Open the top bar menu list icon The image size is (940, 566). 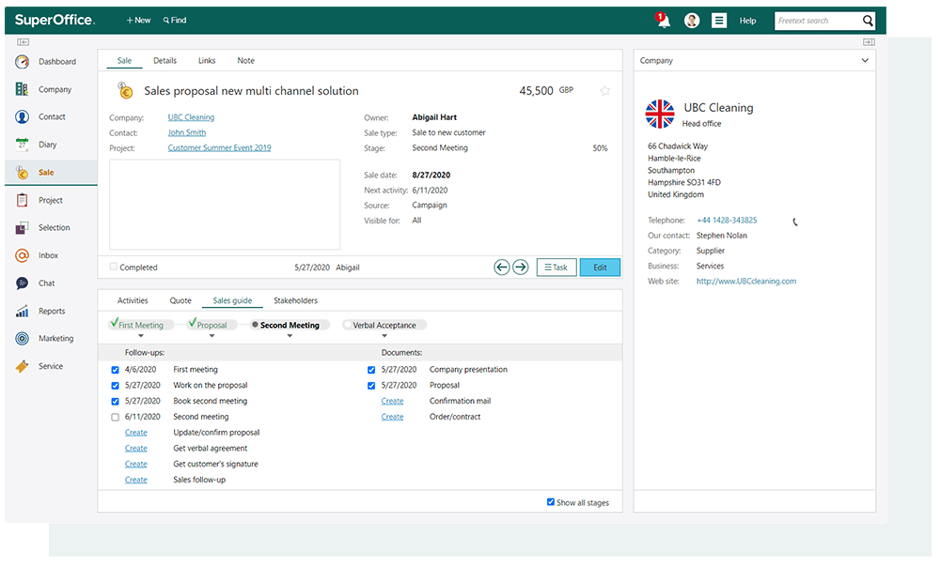point(719,21)
